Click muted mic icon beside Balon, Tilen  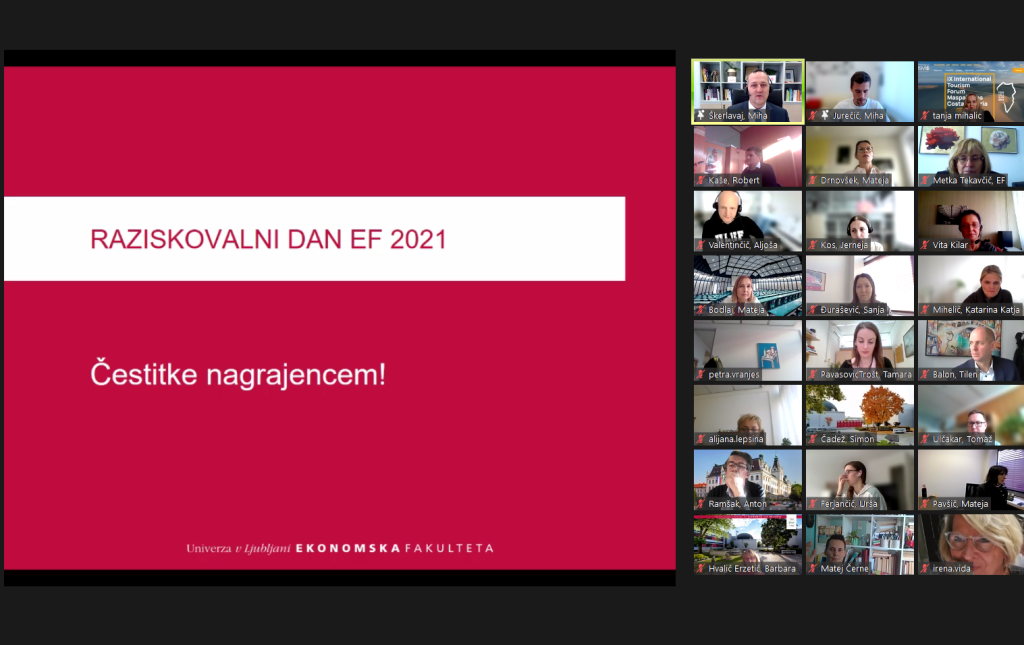pyautogui.click(x=925, y=375)
